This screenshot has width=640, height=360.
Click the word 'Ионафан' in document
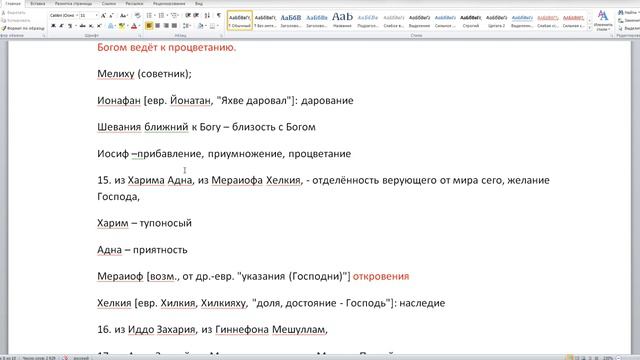[119, 100]
